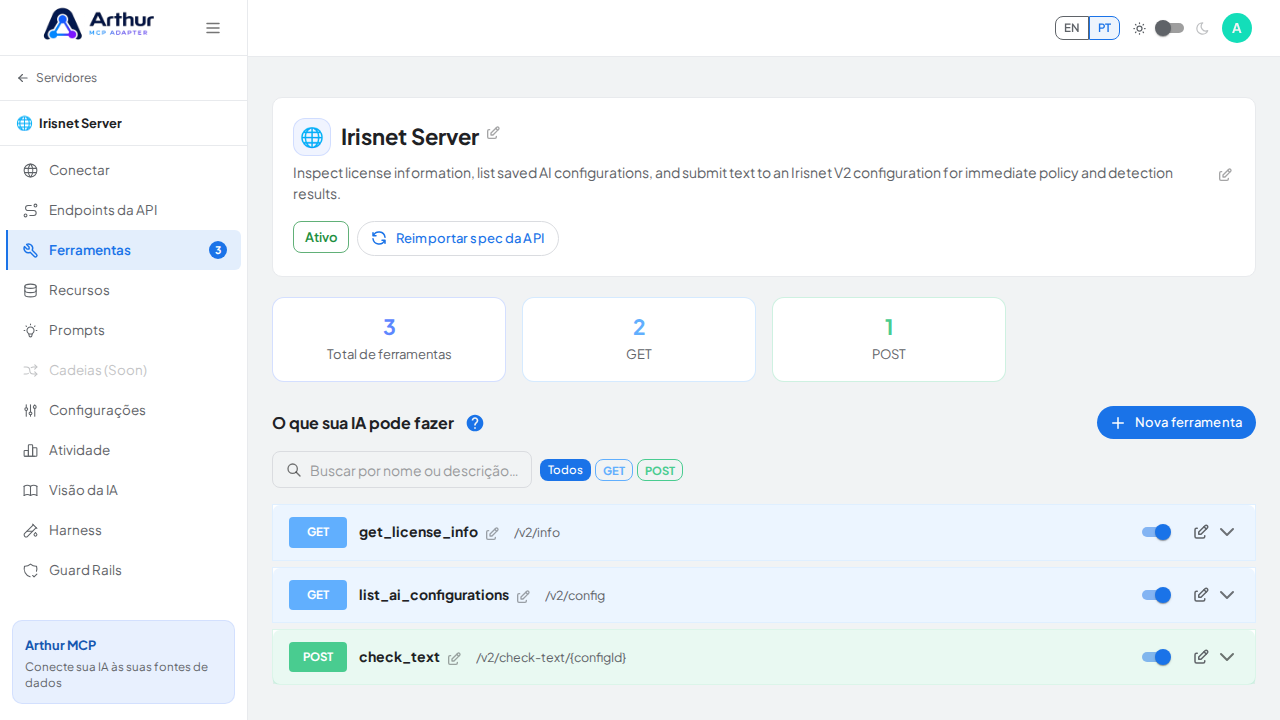Expand the list_ai_configurations row
The image size is (1280, 720).
1227,595
